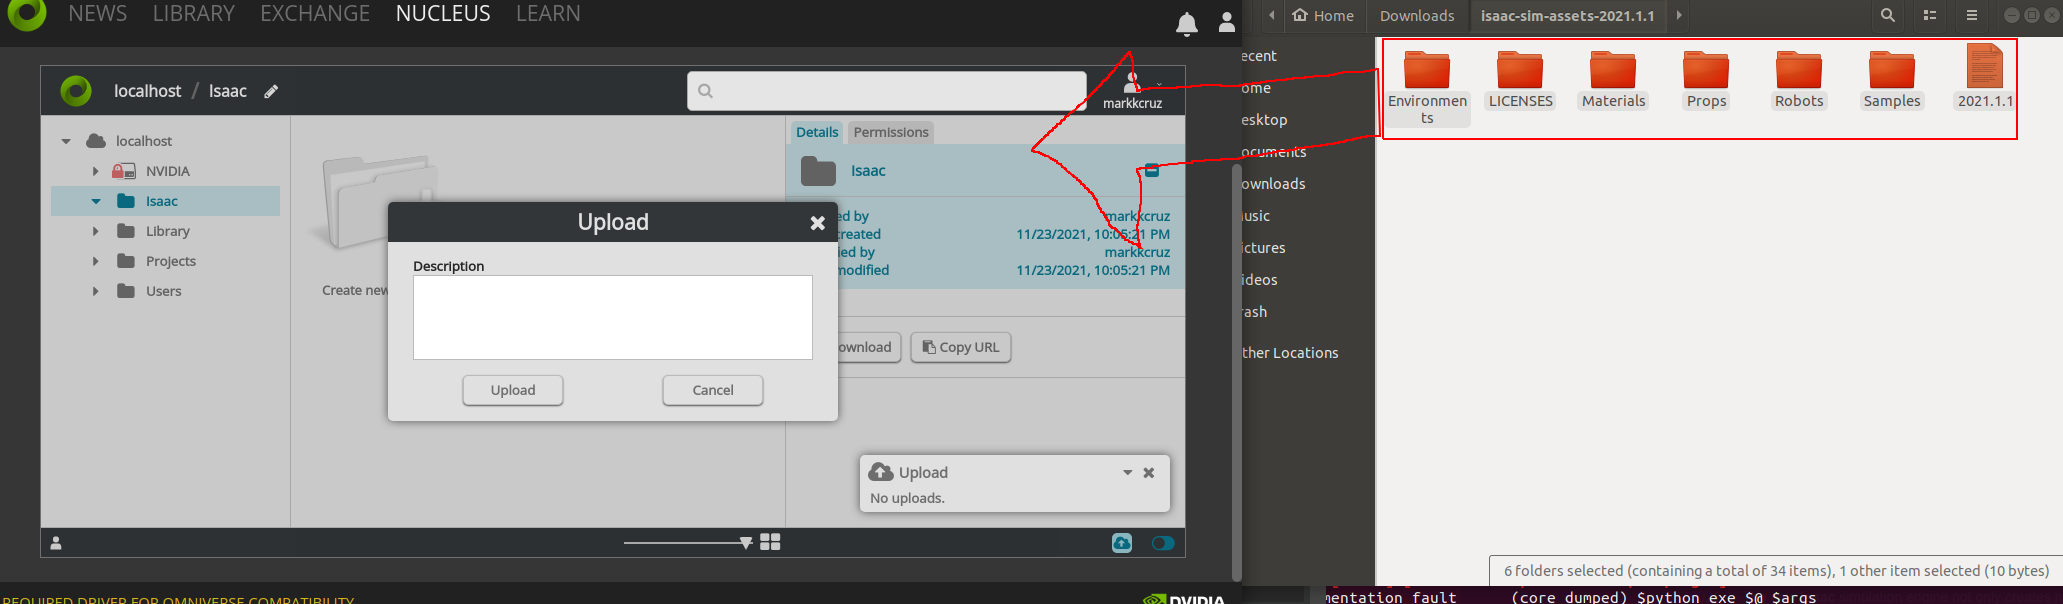Collapse the Upload status panel arrow
The height and width of the screenshot is (604, 2063).
[x=1127, y=473]
